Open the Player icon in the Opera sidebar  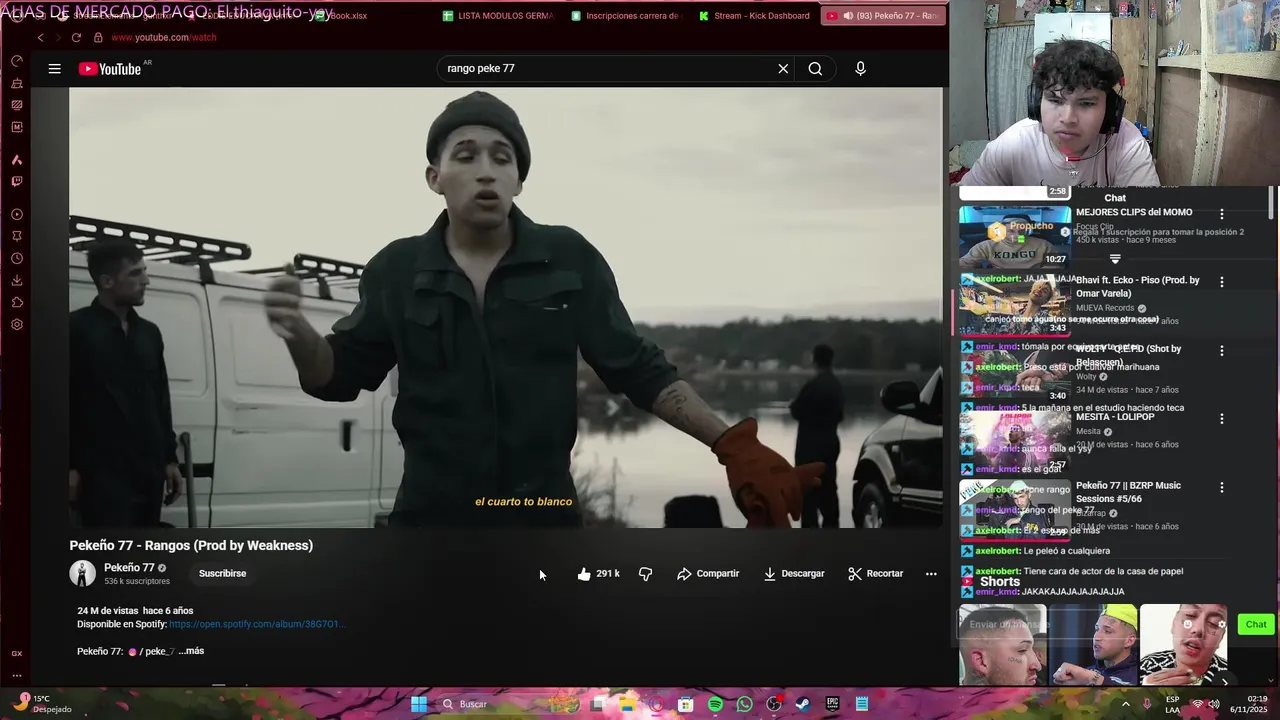[17, 215]
